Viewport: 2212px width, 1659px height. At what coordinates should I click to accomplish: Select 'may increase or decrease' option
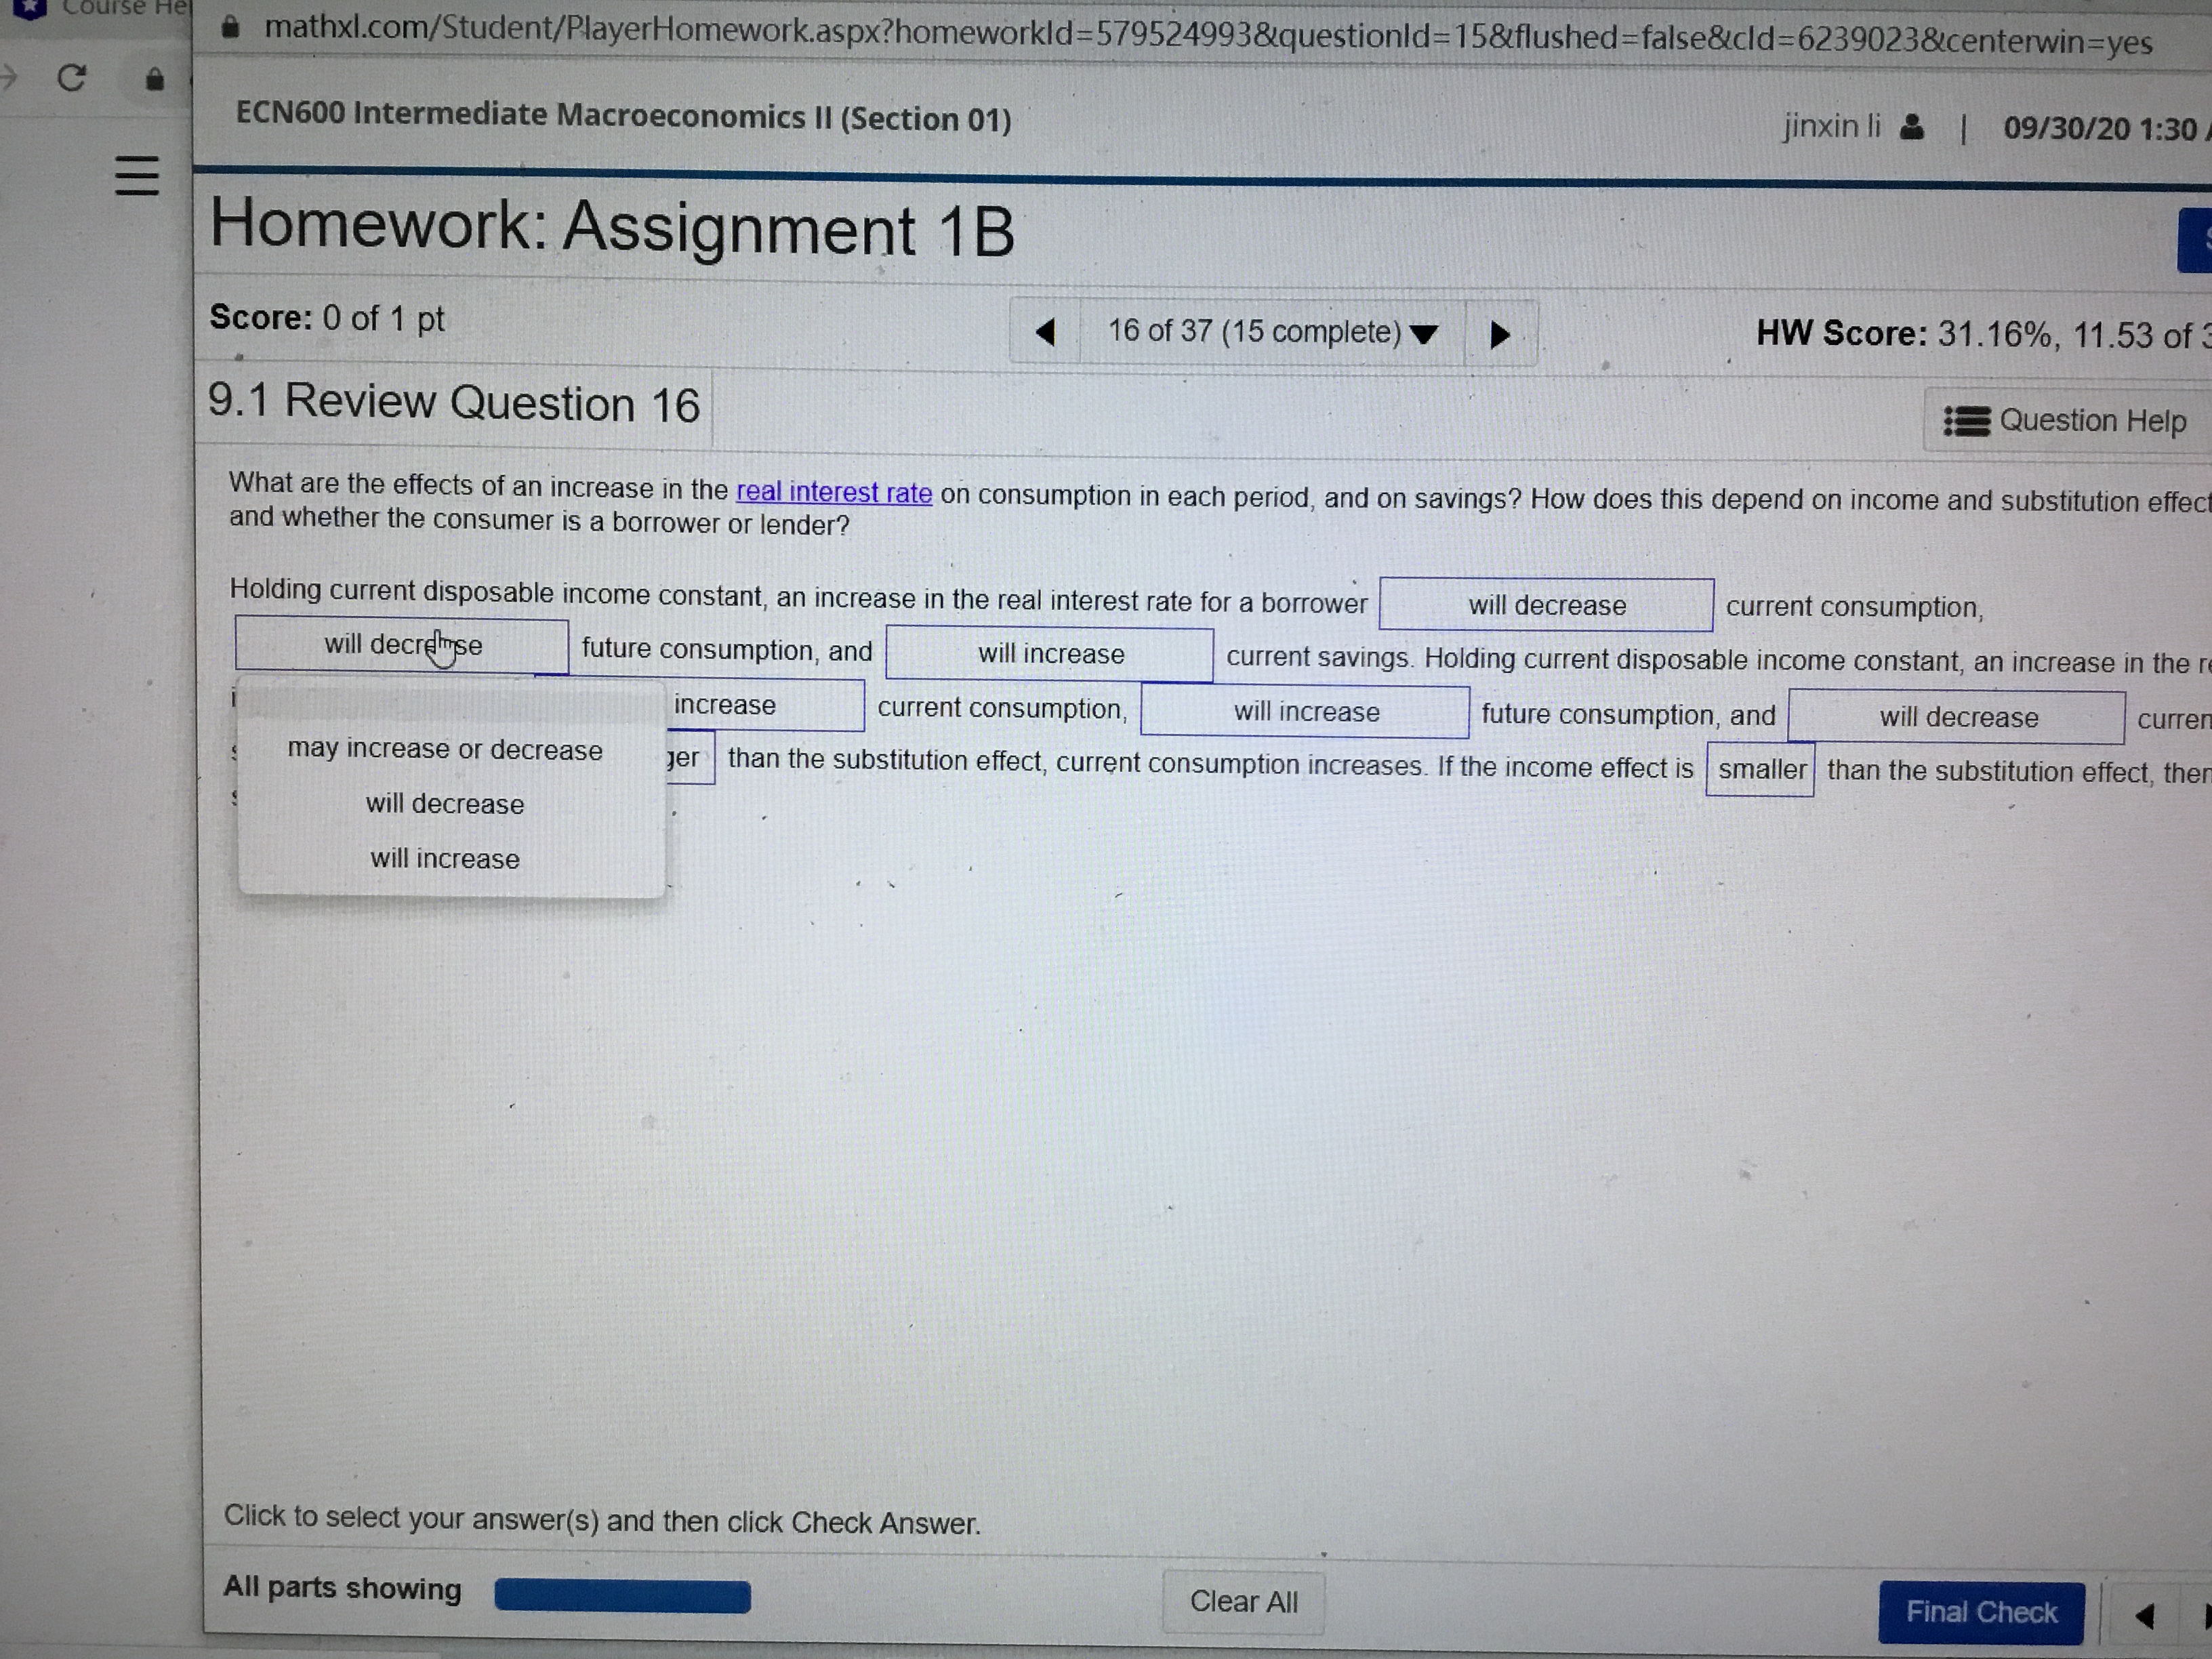click(x=445, y=750)
